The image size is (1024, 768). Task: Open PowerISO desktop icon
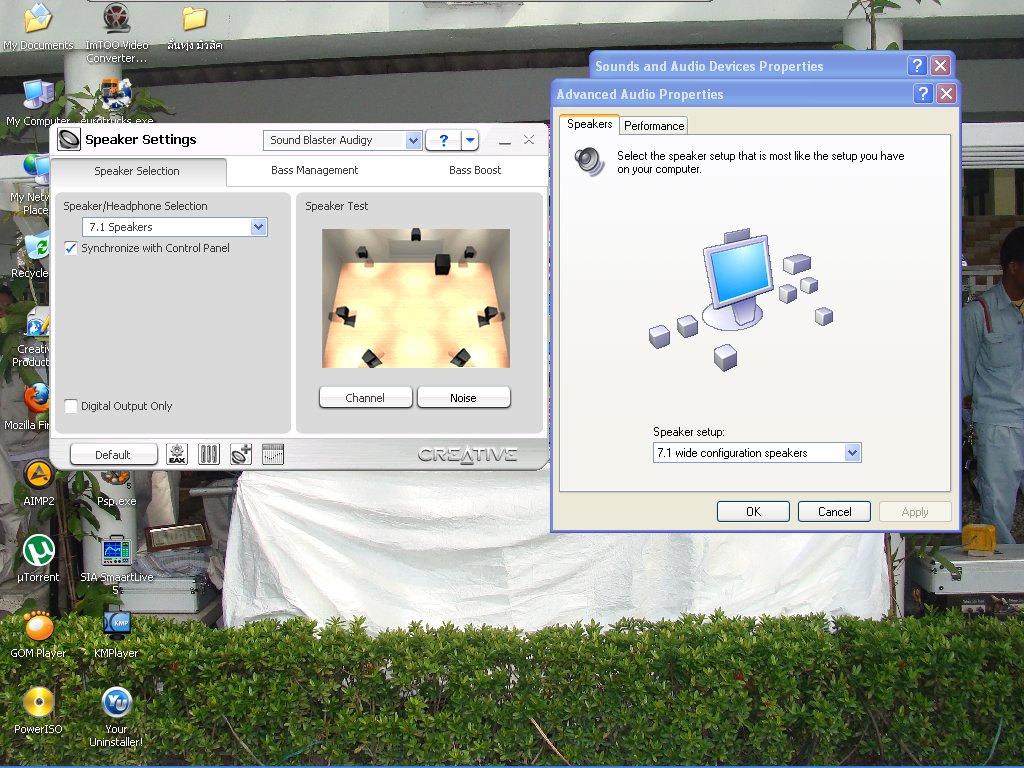tap(38, 711)
